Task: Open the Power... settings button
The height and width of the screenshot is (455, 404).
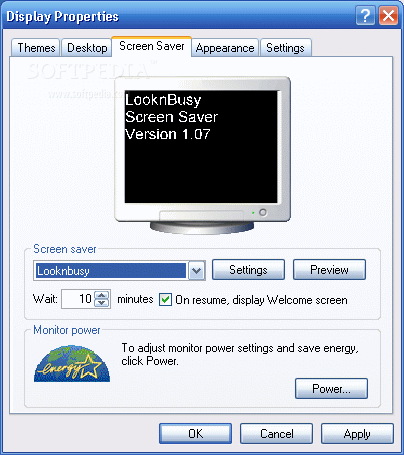Action: pos(331,389)
